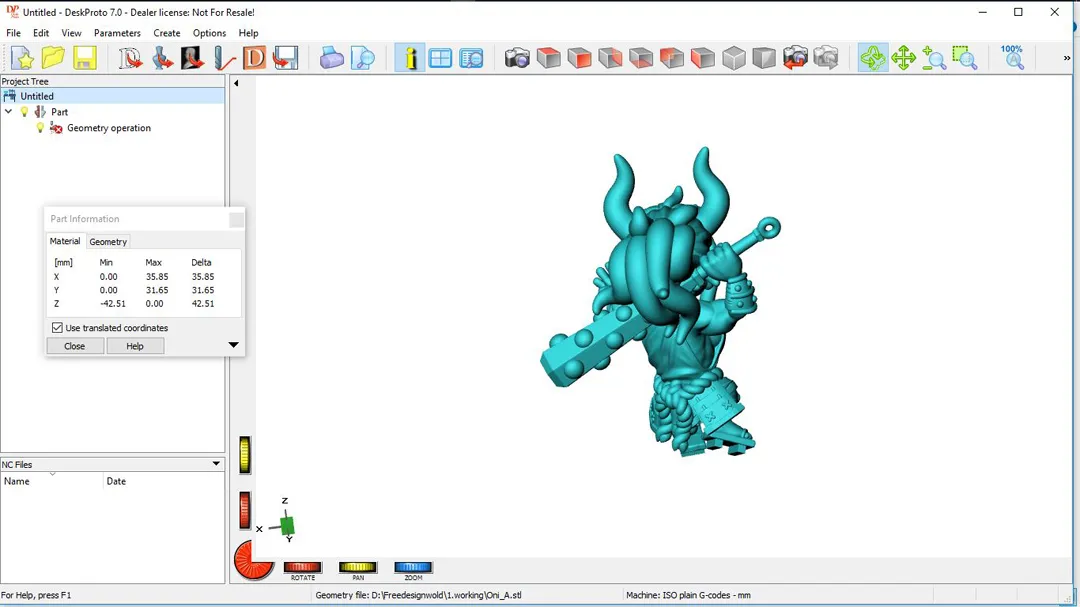
Task: Open a project with the yellow folder icon
Action: (53, 58)
